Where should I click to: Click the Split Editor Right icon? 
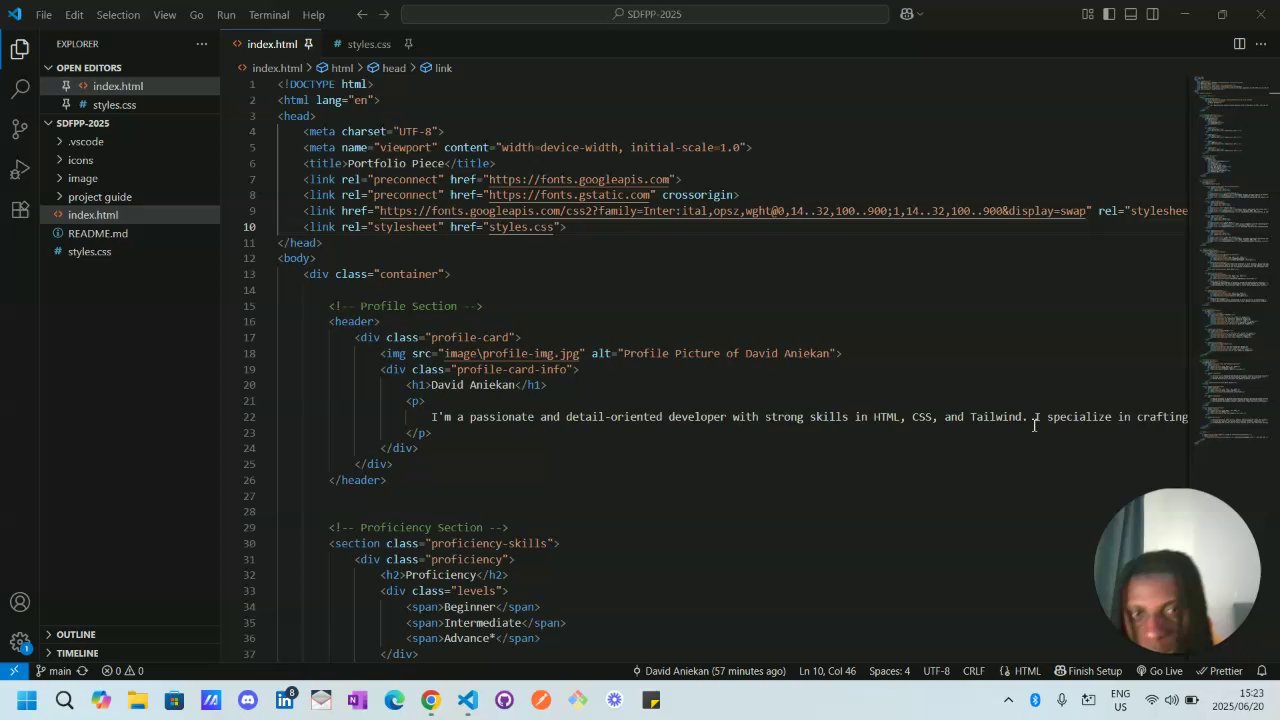(x=1239, y=44)
